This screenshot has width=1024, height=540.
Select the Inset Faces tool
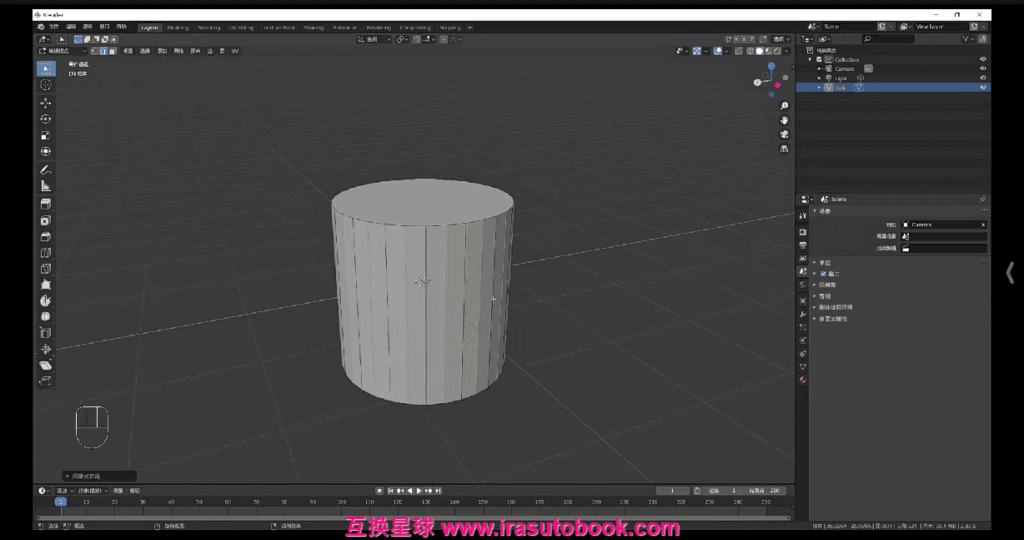click(x=46, y=221)
